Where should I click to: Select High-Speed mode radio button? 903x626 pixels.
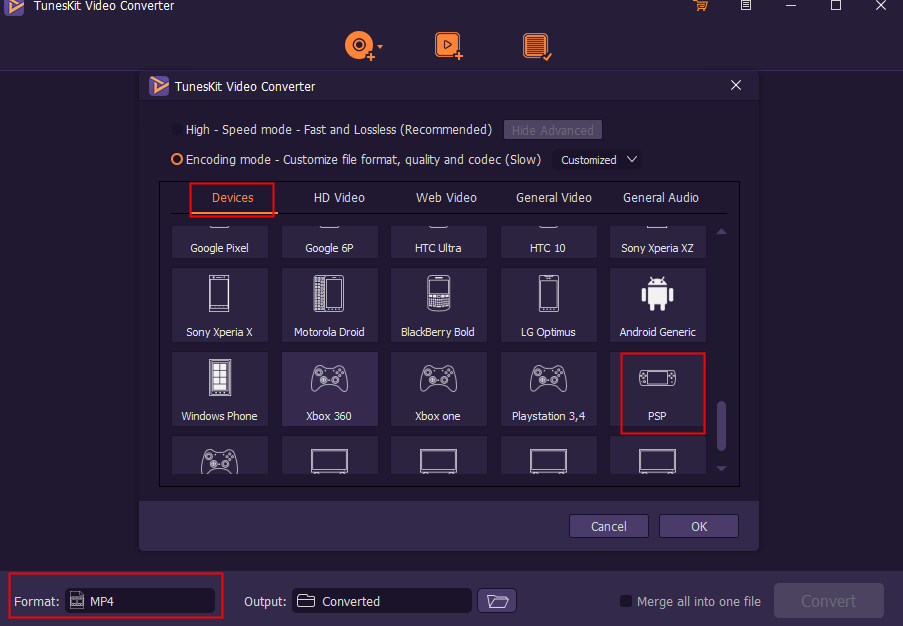177,130
